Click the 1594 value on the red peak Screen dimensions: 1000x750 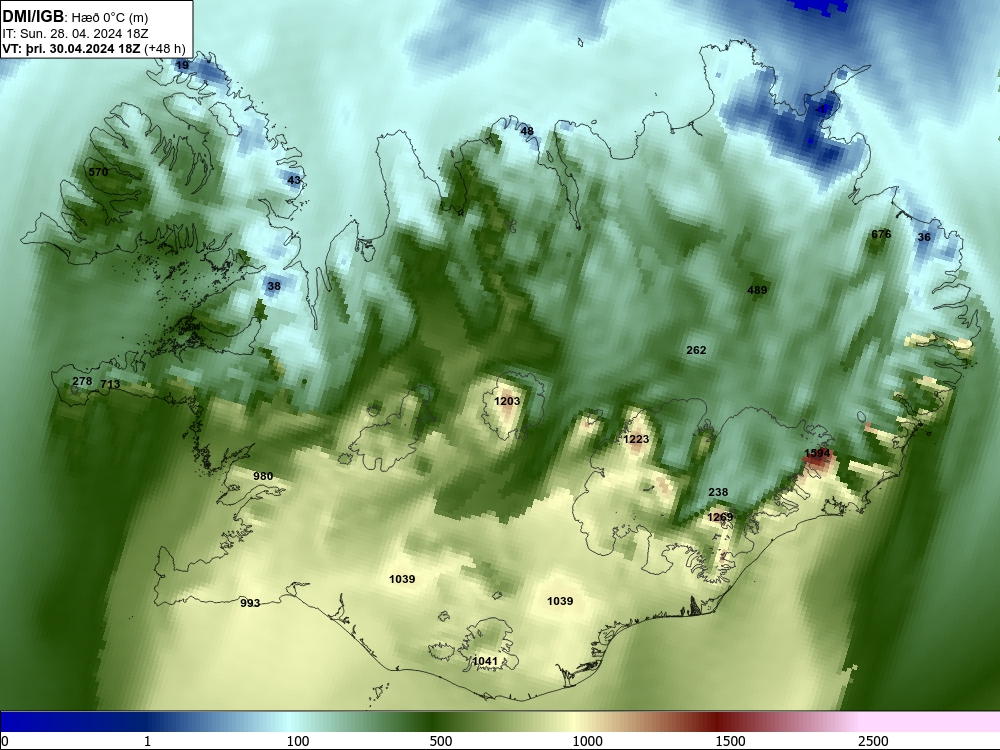tap(817, 453)
